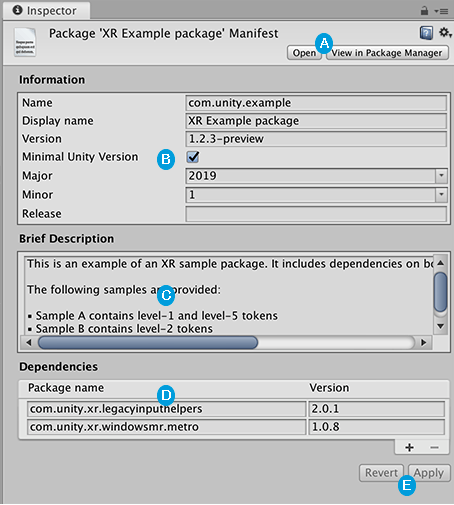The height and width of the screenshot is (505, 454).
Task: Click the description horizontal scrollbar thumb
Action: pos(148,342)
